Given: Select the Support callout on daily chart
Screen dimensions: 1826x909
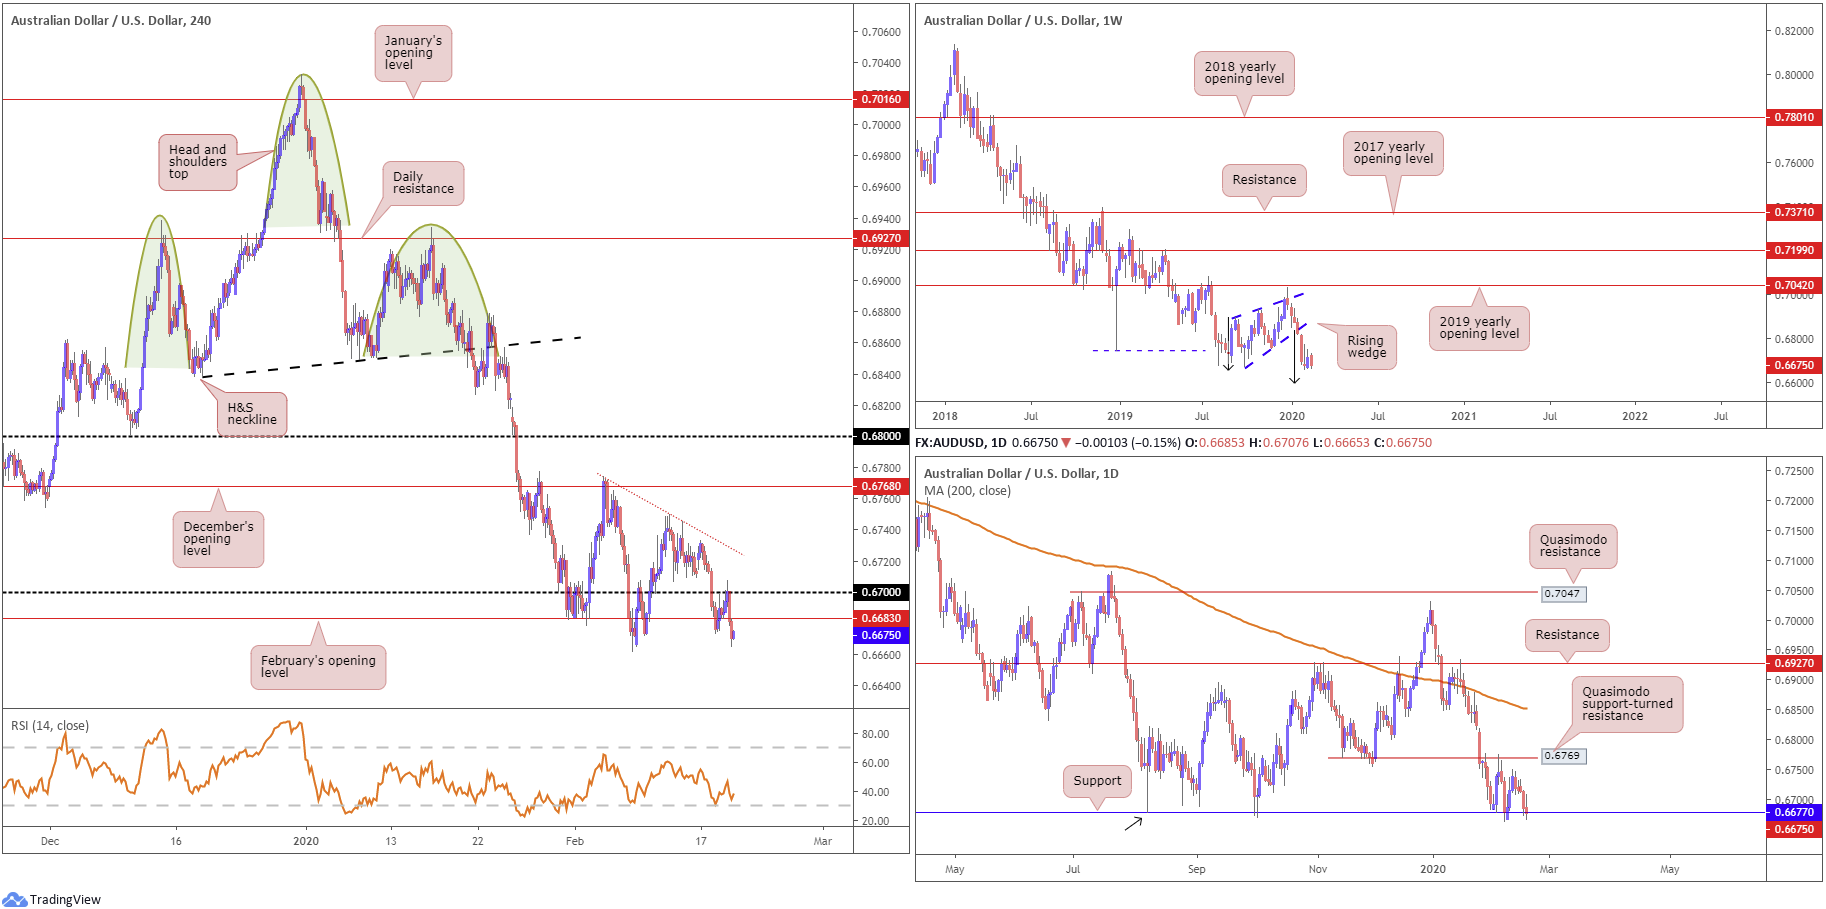Looking at the screenshot, I should 1098,781.
